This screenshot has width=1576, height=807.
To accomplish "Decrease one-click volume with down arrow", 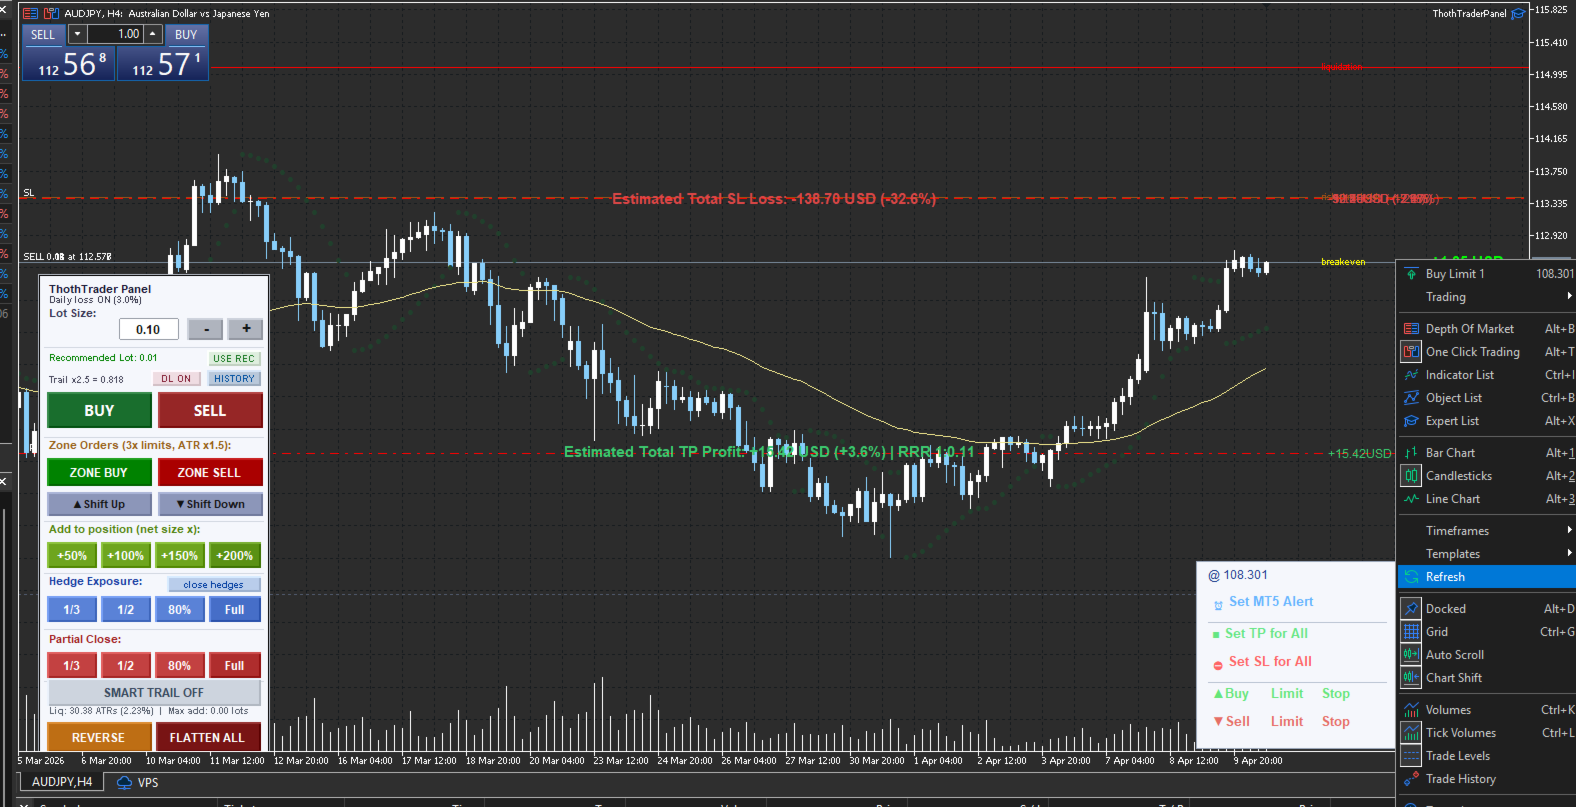I will click(77, 34).
